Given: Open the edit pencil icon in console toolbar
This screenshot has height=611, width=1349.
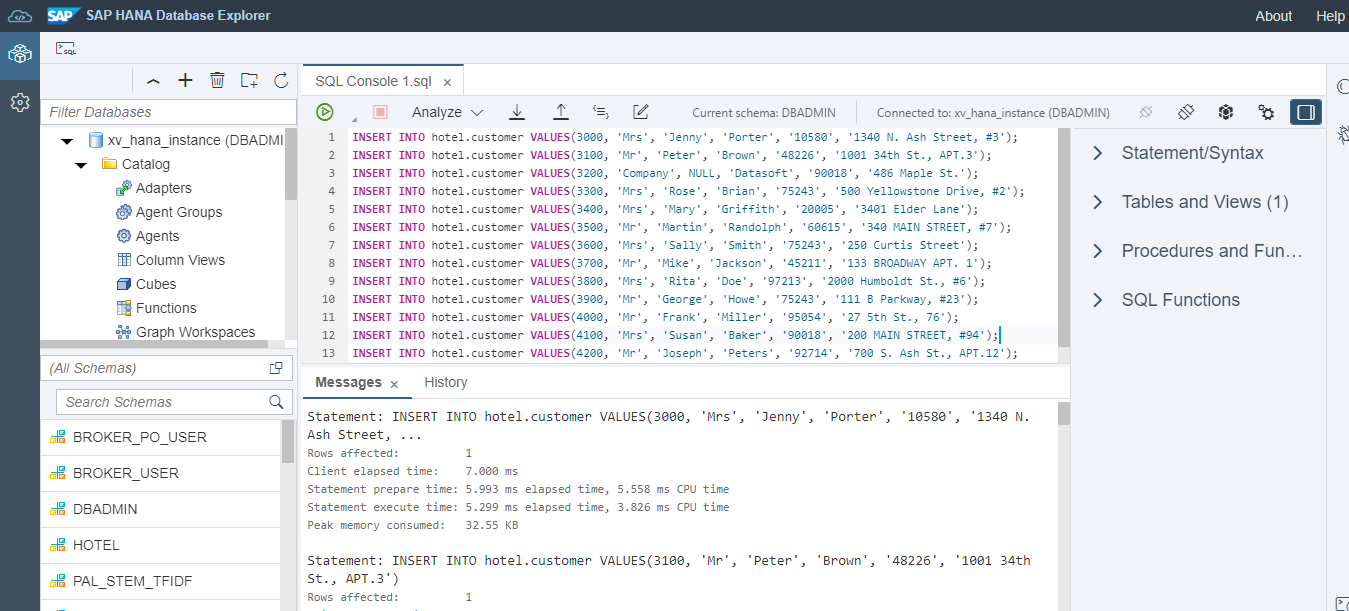Looking at the screenshot, I should (641, 112).
